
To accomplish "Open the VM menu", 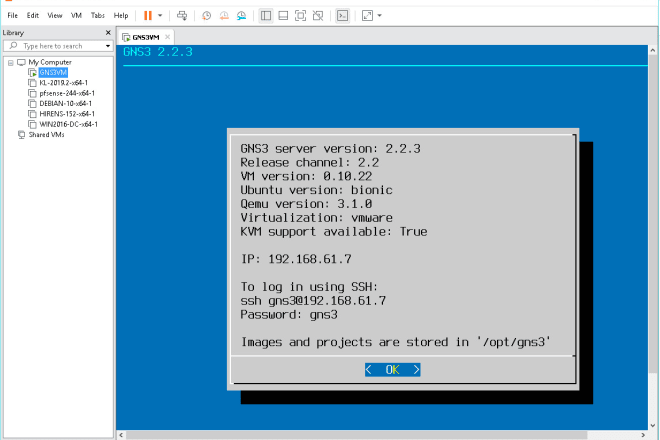I will pyautogui.click(x=76, y=16).
